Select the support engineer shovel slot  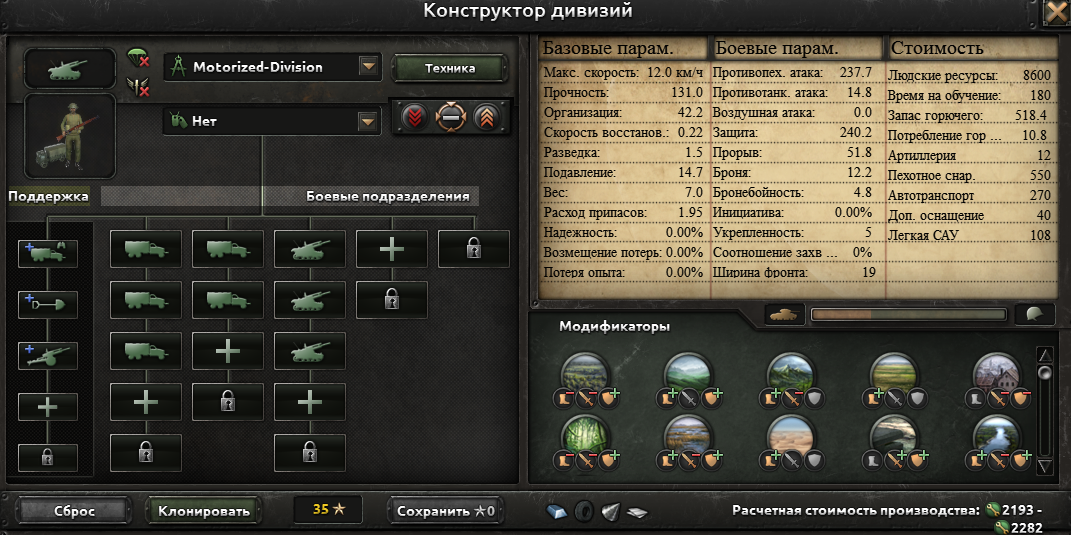tap(47, 305)
